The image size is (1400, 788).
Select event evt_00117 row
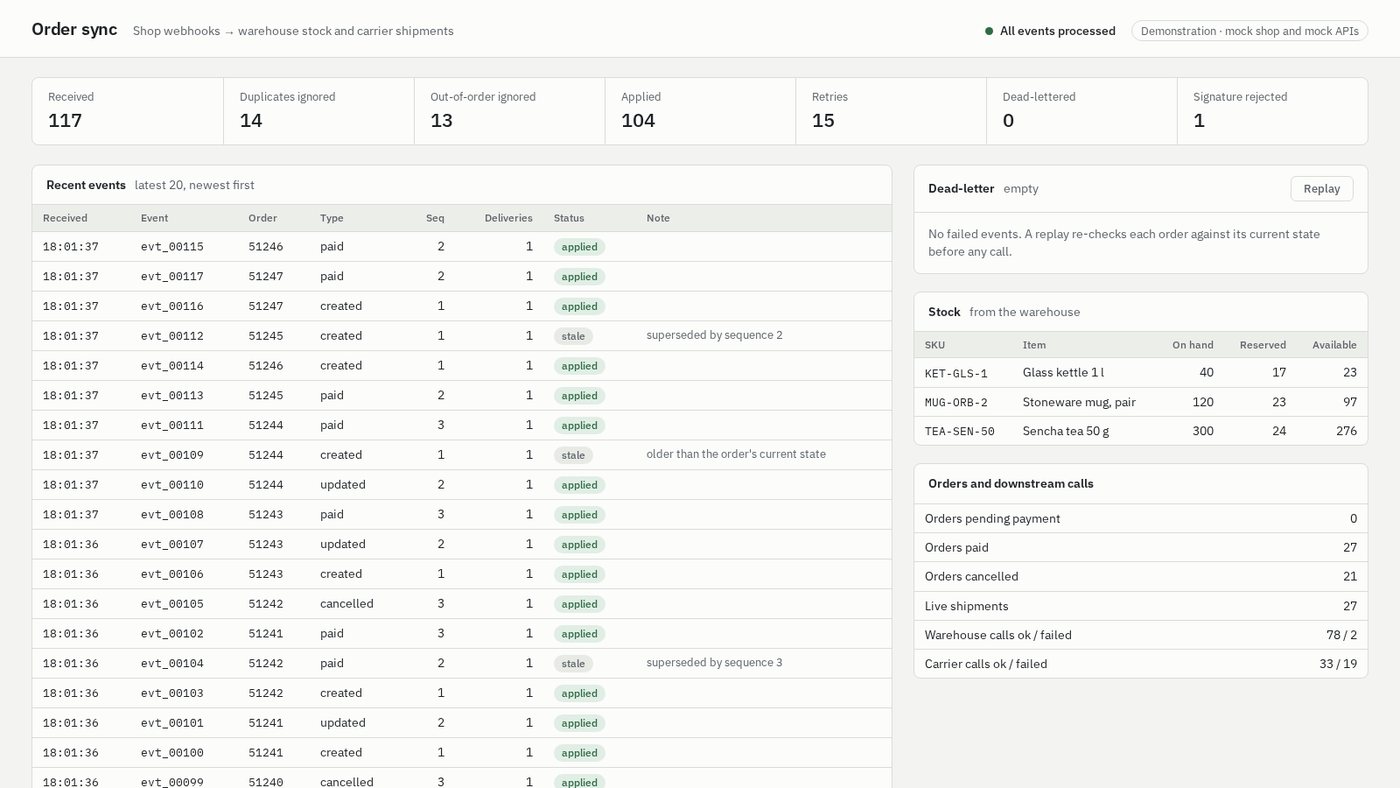tap(461, 277)
